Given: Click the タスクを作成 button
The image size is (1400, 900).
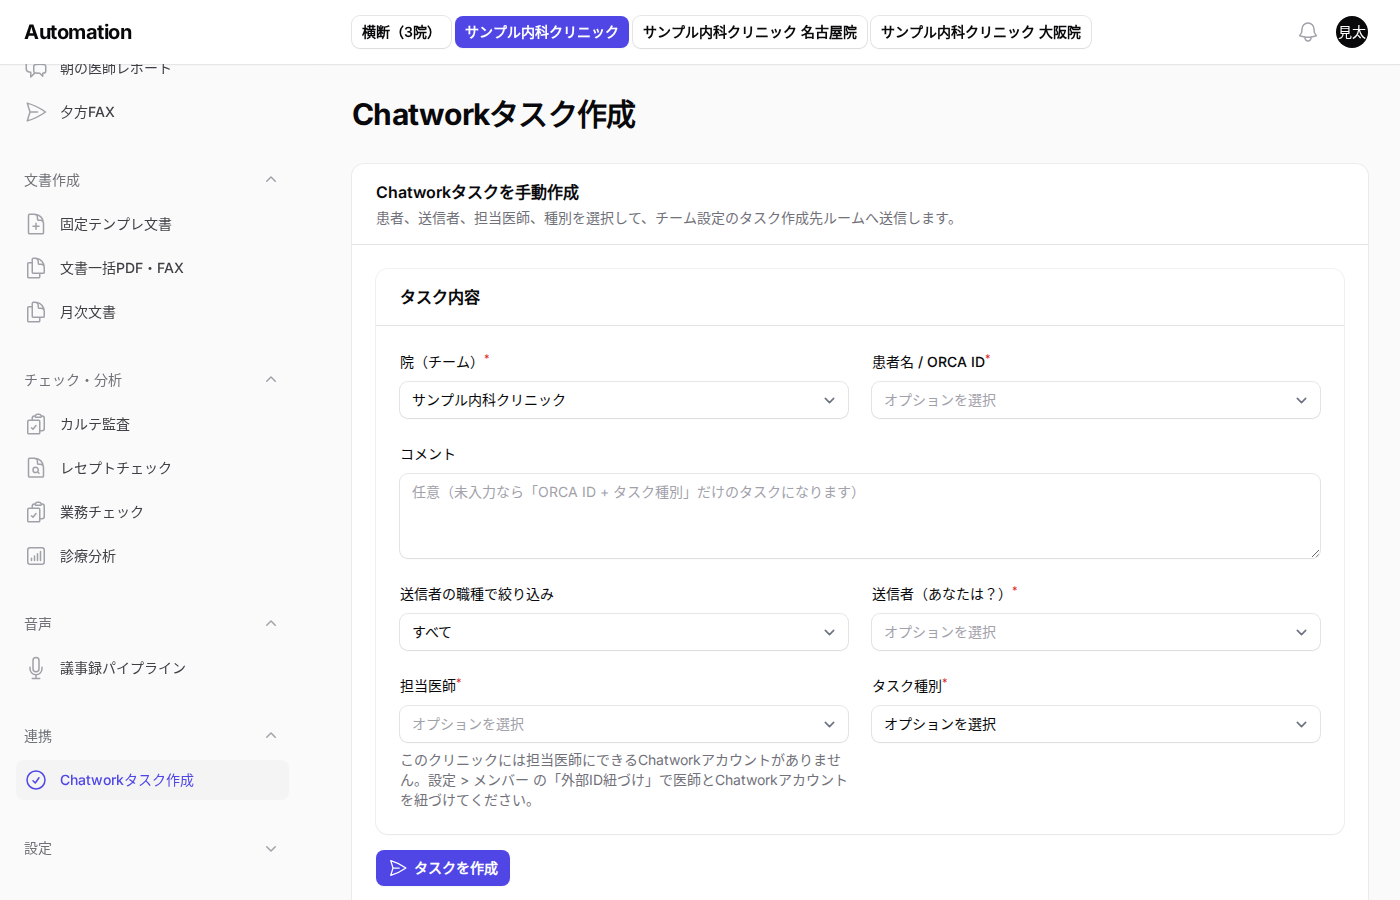Looking at the screenshot, I should (443, 868).
